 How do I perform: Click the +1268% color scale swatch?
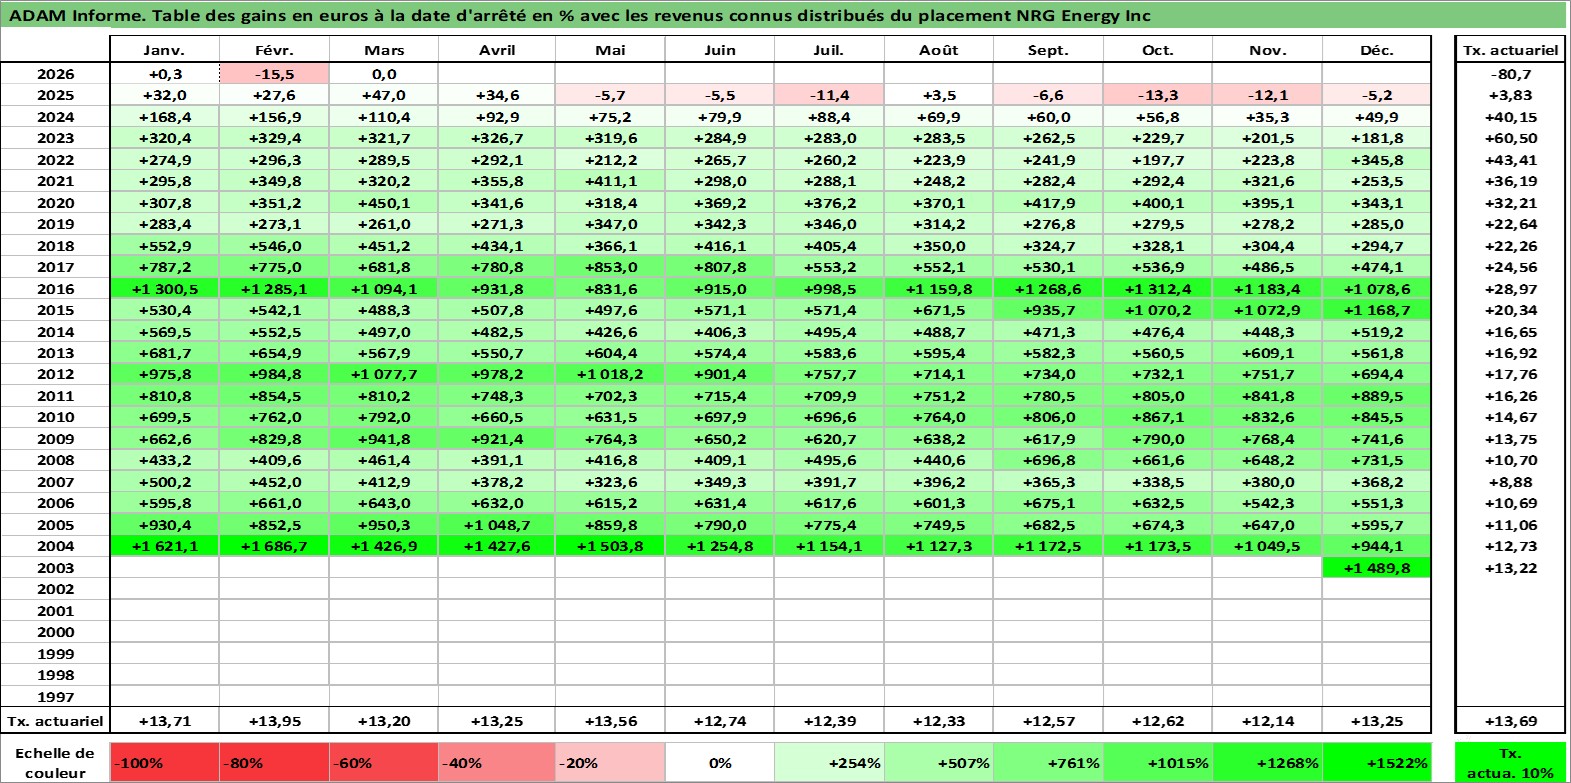1267,762
